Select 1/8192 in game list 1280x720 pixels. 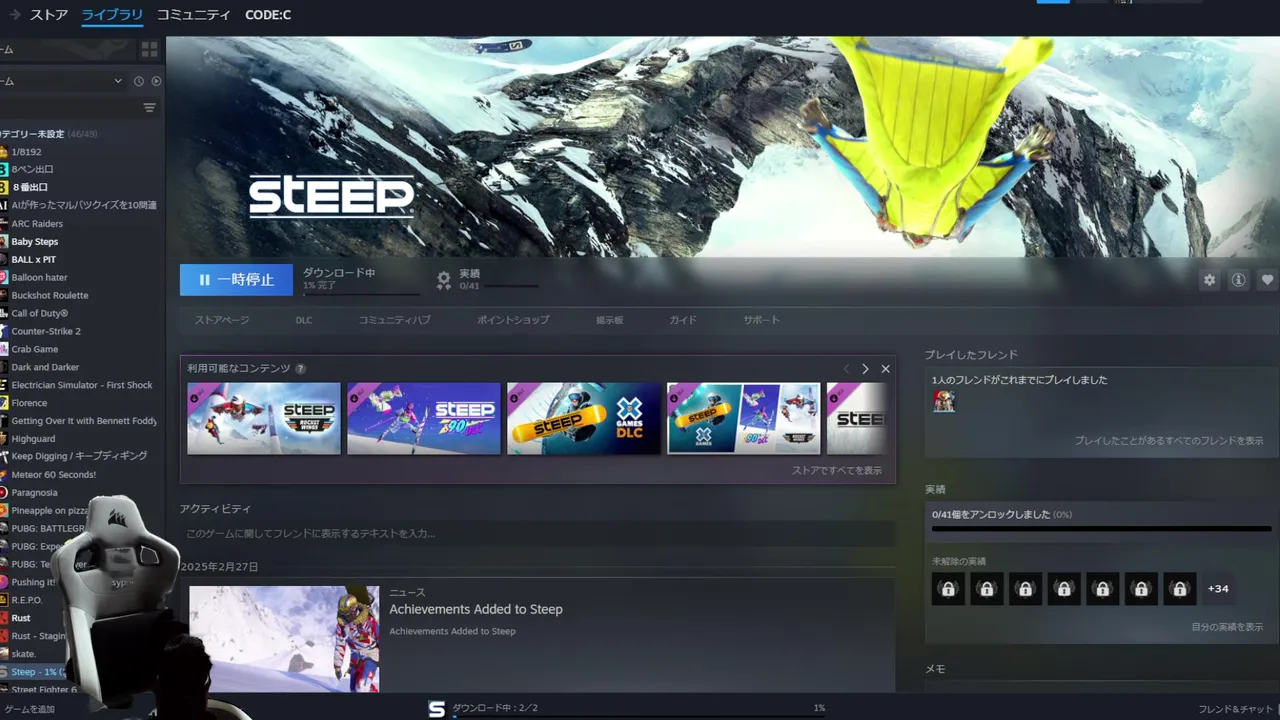click(x=26, y=152)
